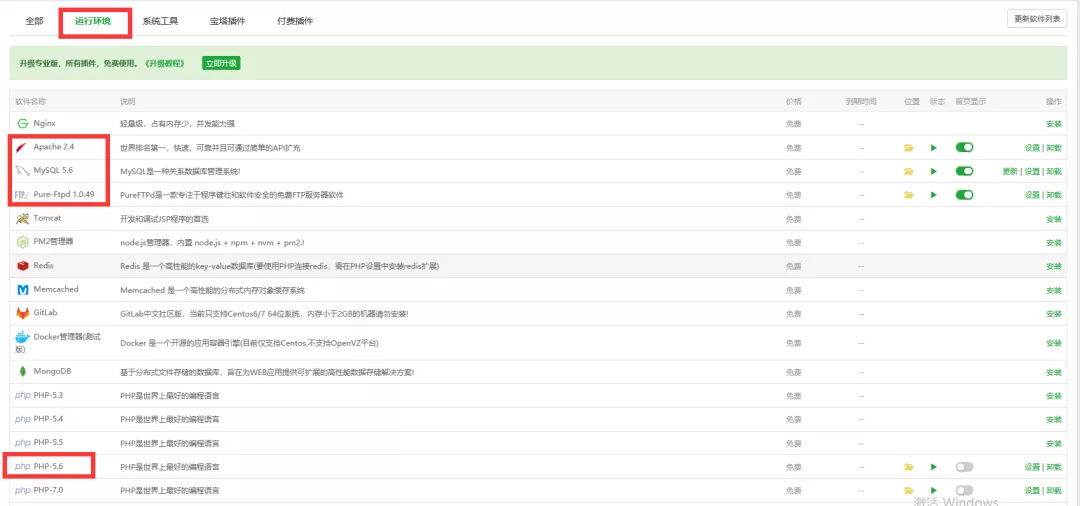1080x506 pixels.
Task: Toggle homepage display for Pure-Ftpd
Action: tap(964, 195)
